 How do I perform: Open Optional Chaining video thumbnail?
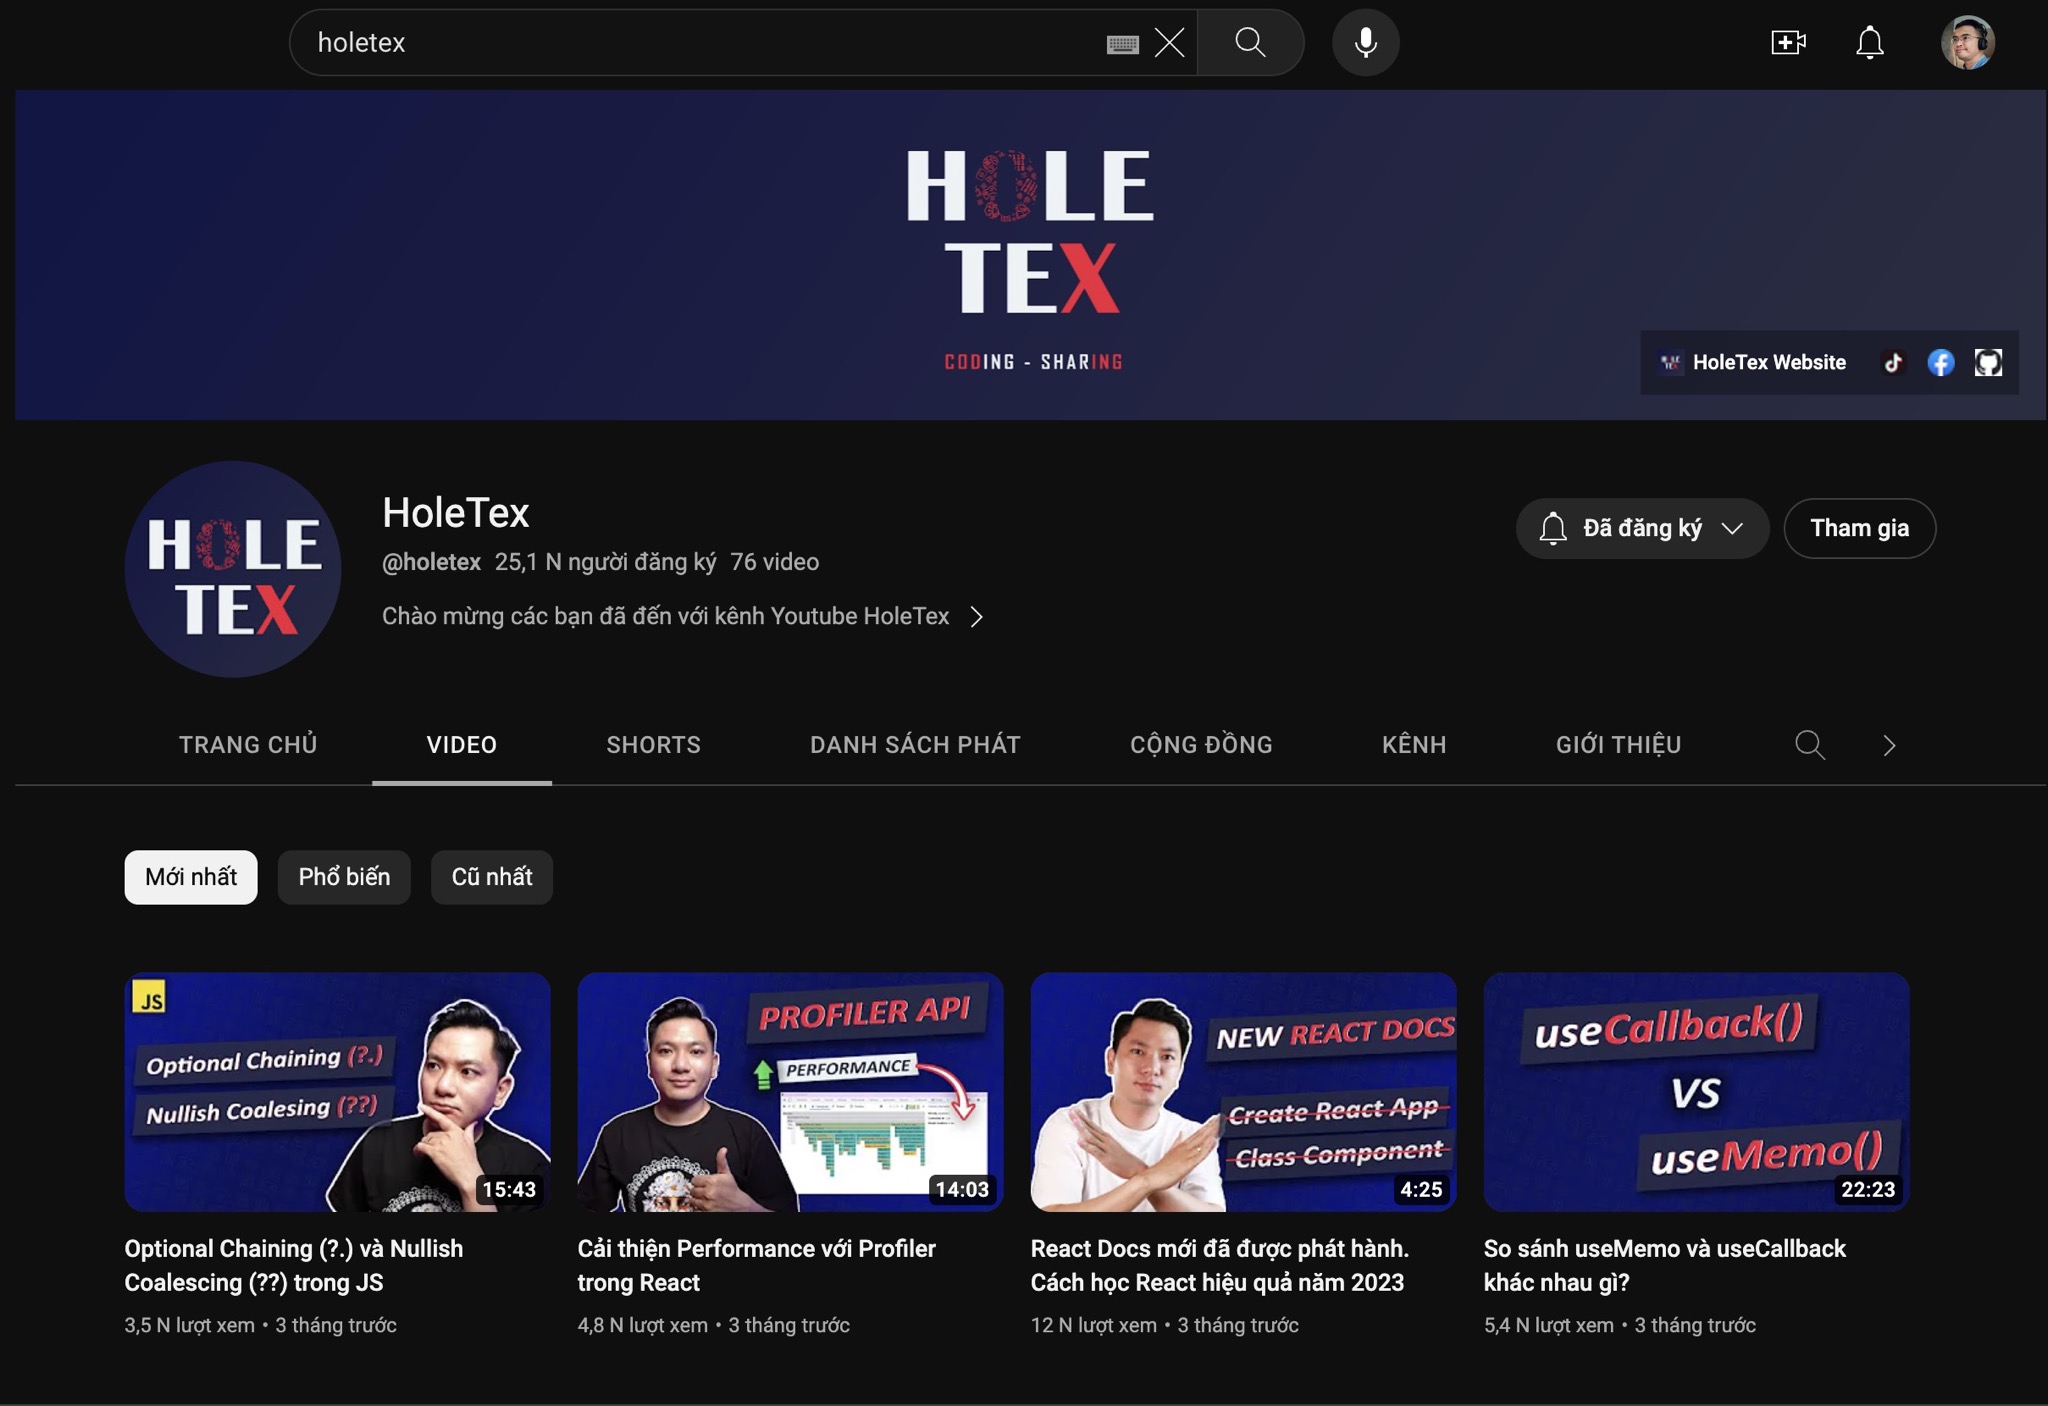point(337,1092)
